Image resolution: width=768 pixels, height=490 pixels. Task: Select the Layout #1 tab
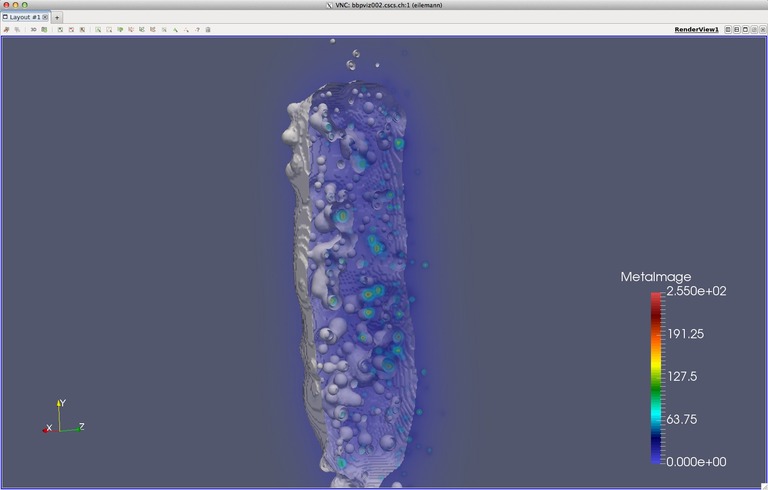24,17
